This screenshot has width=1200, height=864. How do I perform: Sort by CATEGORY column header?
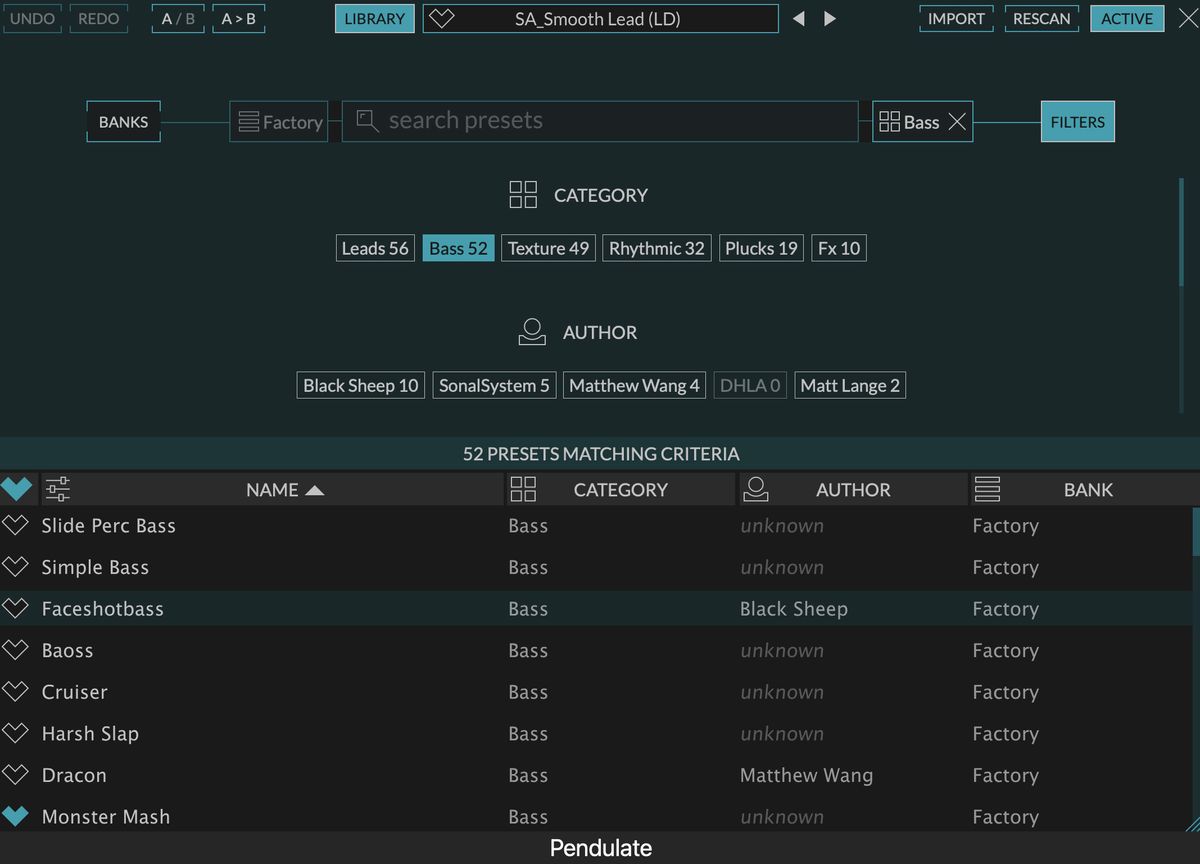click(620, 489)
